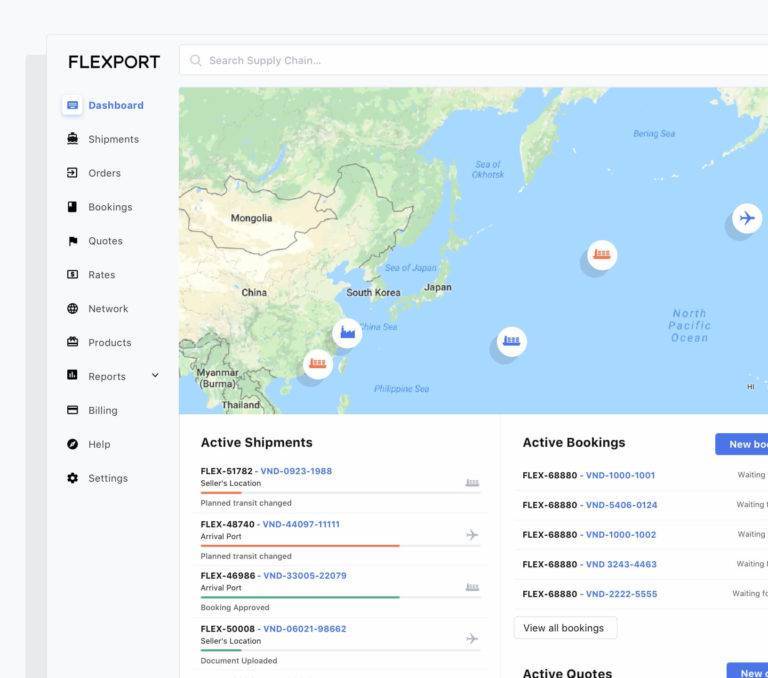Screen dimensions: 768x678
Task: Expand the Reports menu chevron
Action: tap(155, 376)
